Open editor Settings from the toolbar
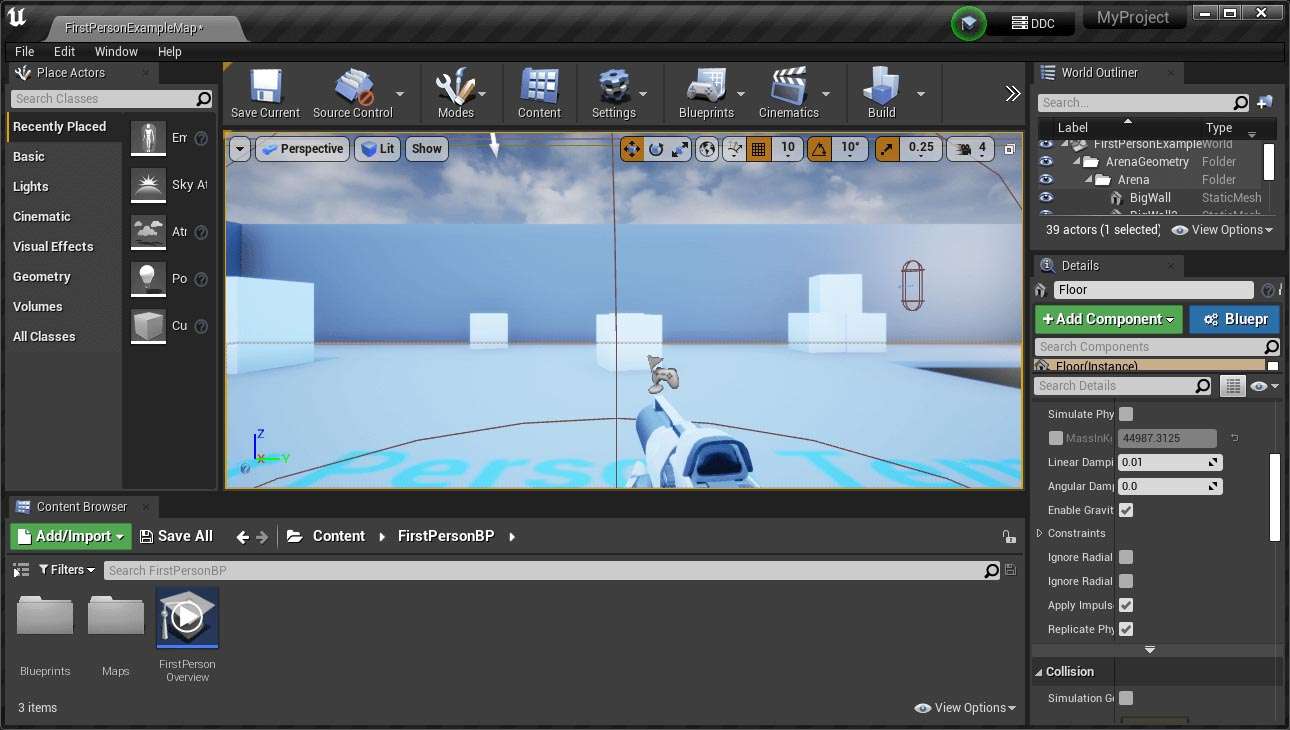 (613, 88)
